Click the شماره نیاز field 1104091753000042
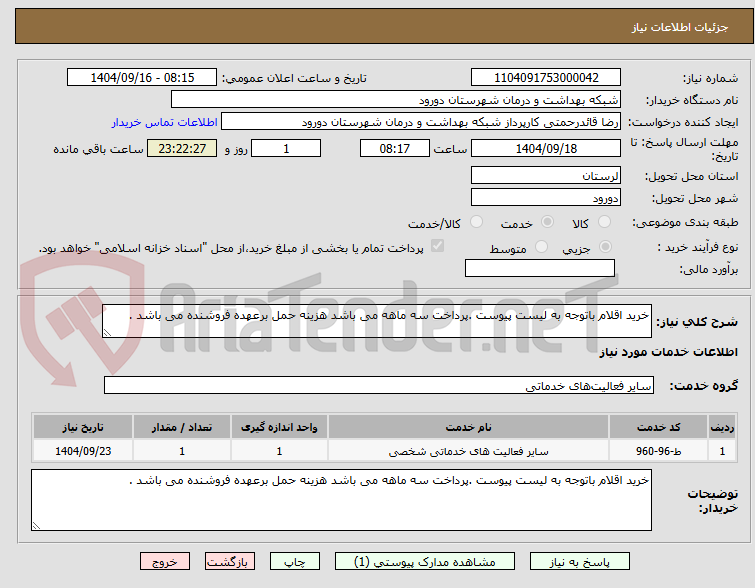This screenshot has height=588, width=755. tap(546, 78)
